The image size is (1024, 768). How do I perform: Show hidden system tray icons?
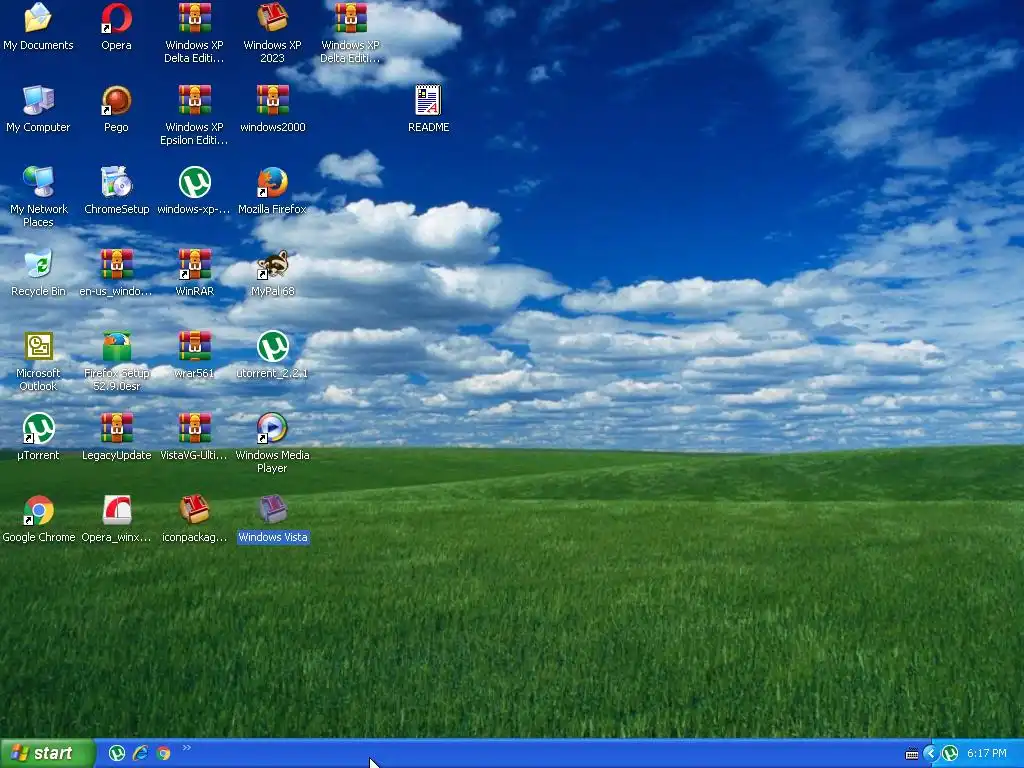click(x=931, y=754)
